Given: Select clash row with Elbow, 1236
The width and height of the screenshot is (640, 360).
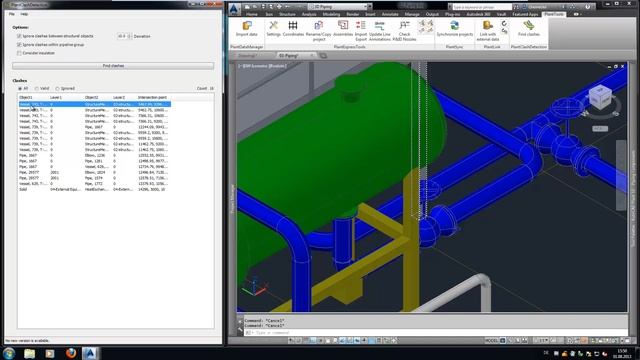Looking at the screenshot, I should (95, 156).
